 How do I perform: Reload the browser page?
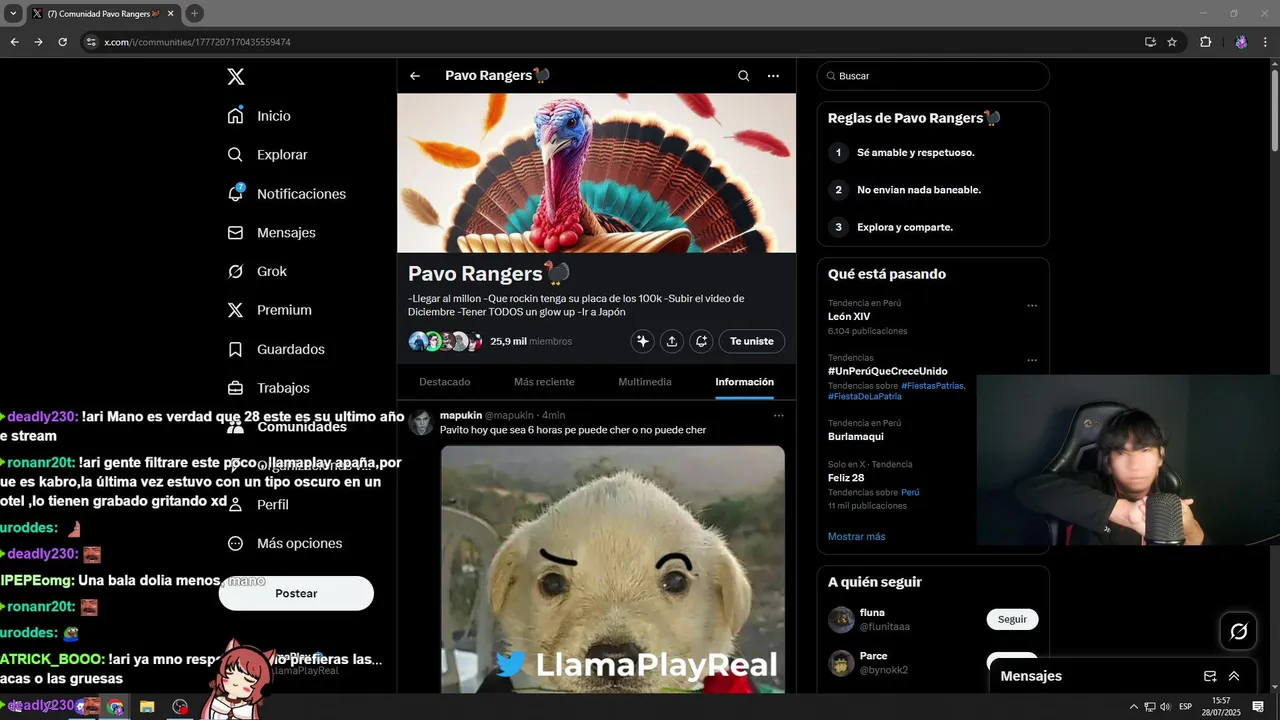tap(62, 42)
